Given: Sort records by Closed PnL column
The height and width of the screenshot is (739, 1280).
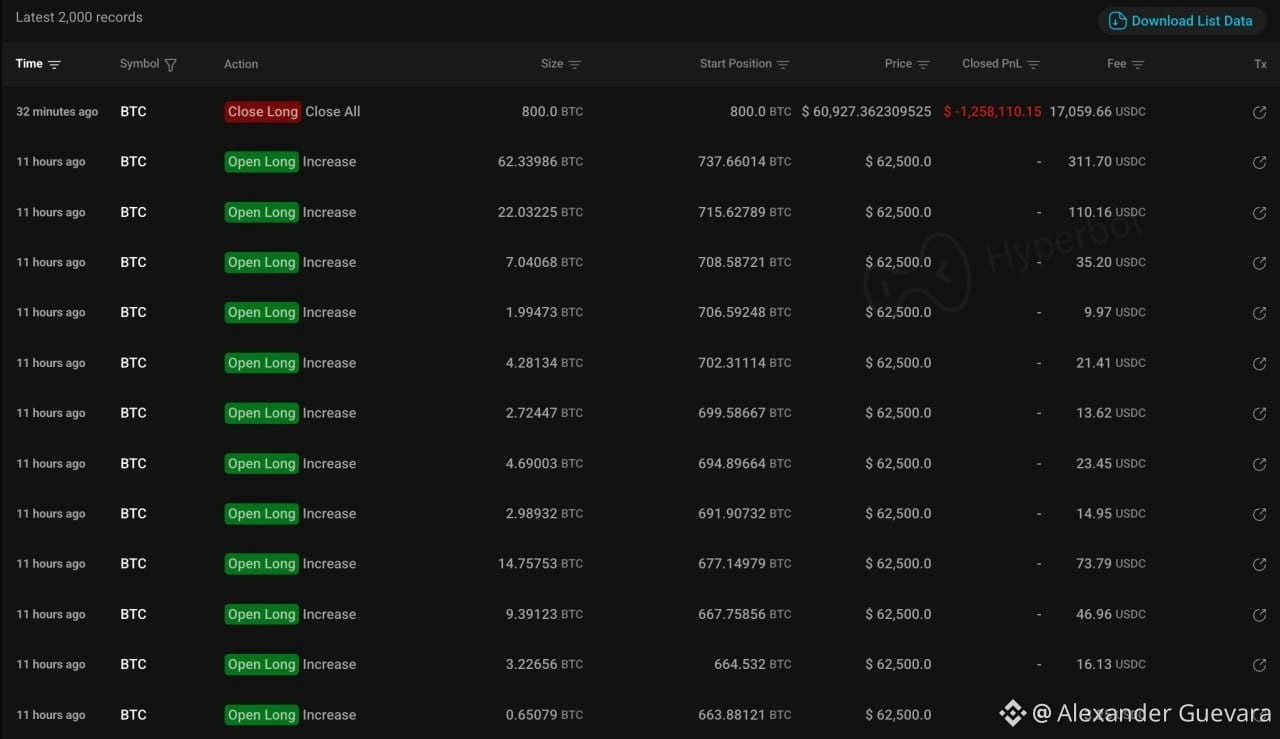Looking at the screenshot, I should point(1033,65).
